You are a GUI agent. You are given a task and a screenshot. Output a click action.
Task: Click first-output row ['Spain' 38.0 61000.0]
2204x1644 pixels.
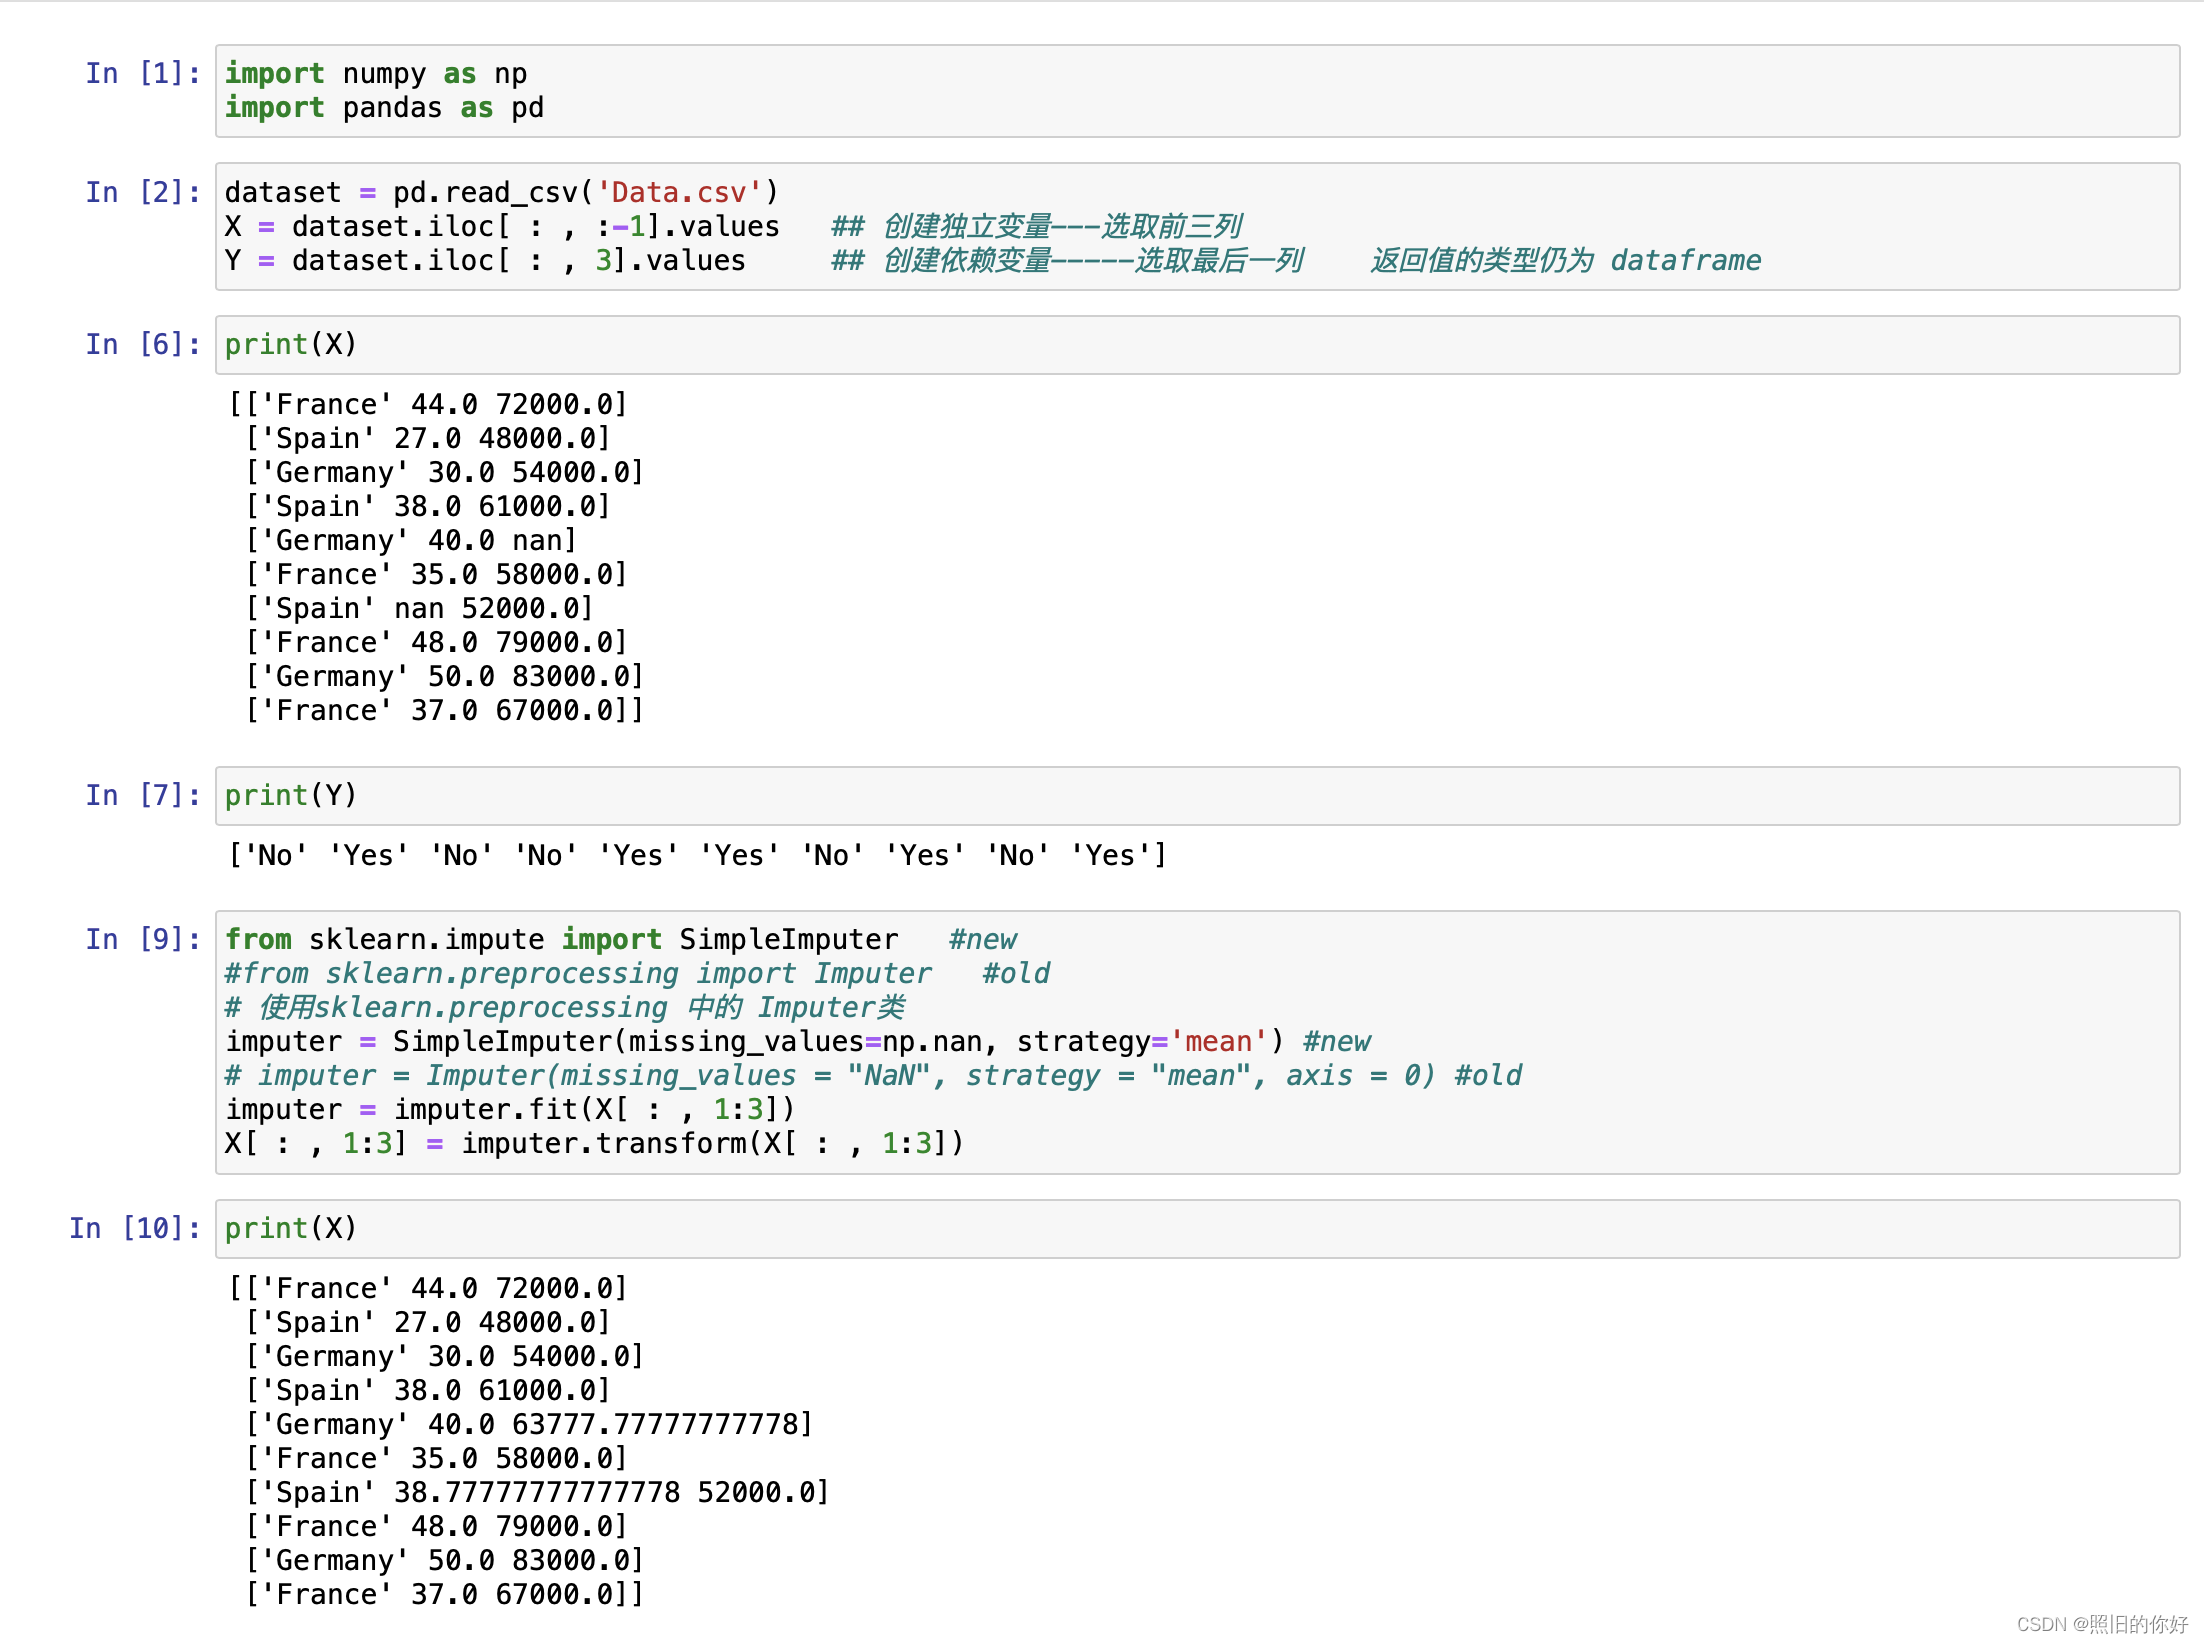click(x=428, y=507)
